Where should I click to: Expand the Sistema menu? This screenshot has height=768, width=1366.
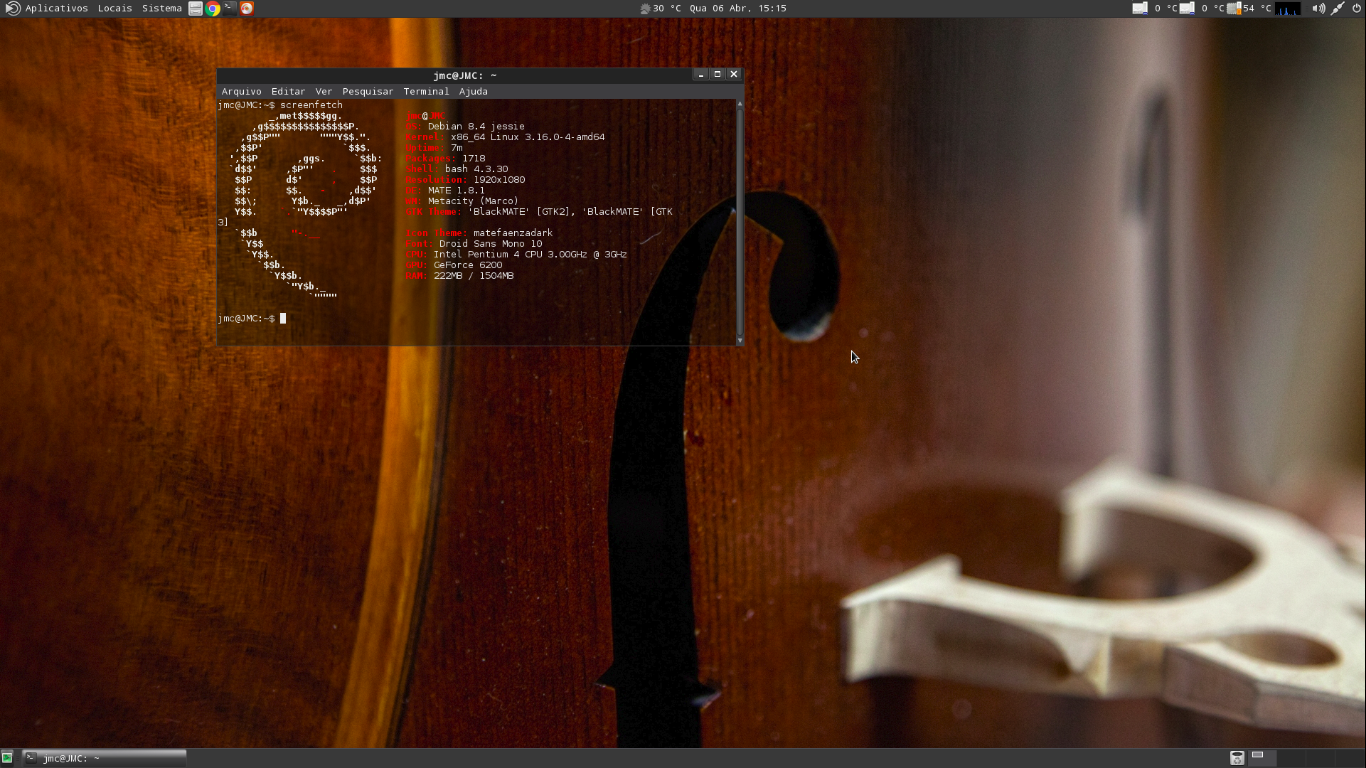162,8
